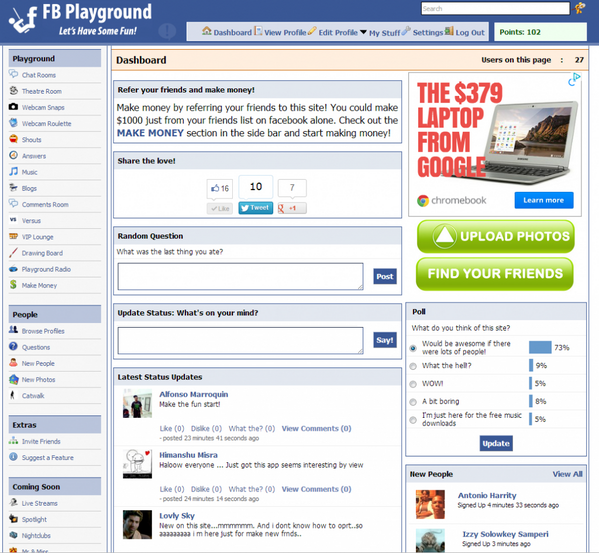Click the 73% poll result bar

(x=540, y=348)
